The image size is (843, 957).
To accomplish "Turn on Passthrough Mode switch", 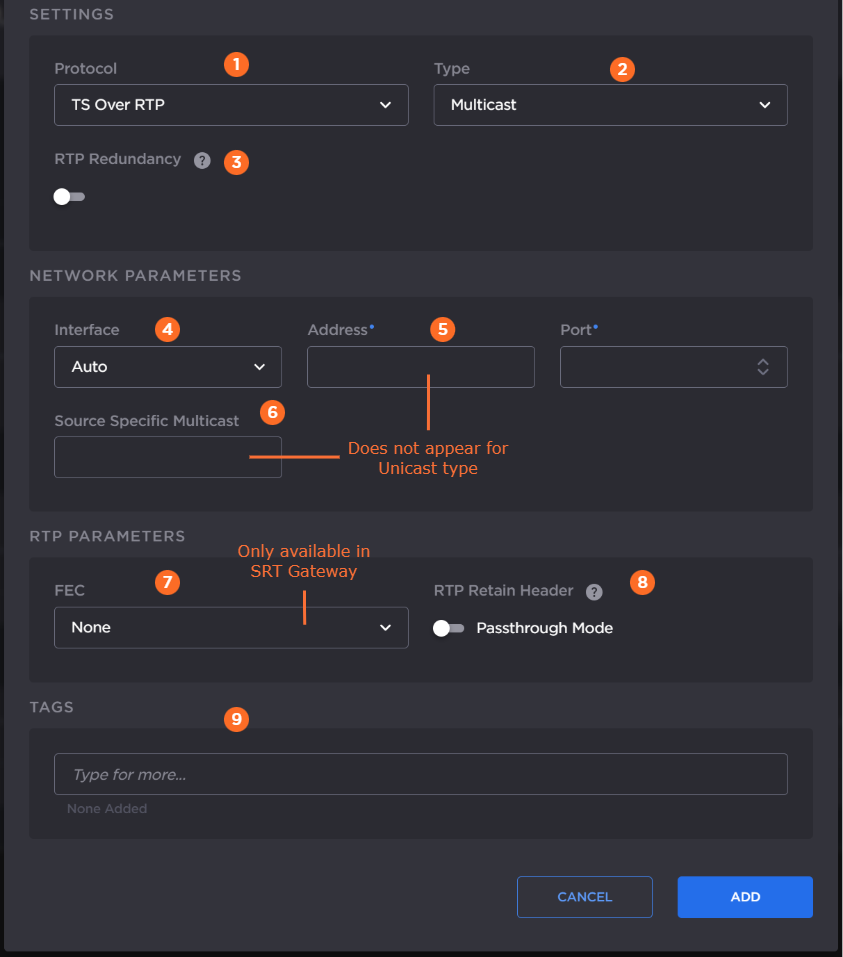I will (449, 628).
